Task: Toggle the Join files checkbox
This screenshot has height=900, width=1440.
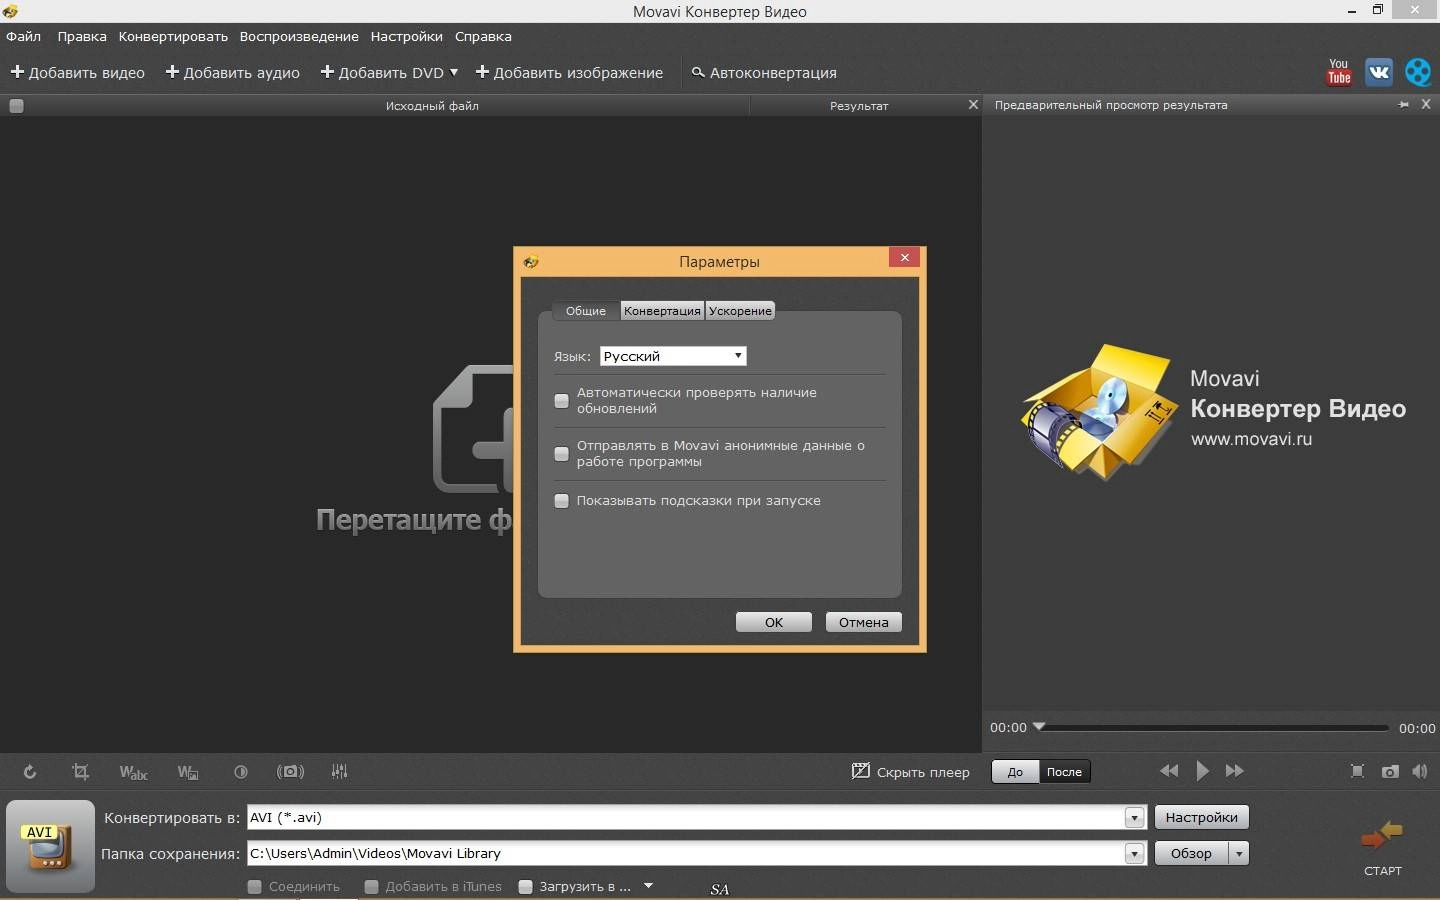Action: coord(254,886)
